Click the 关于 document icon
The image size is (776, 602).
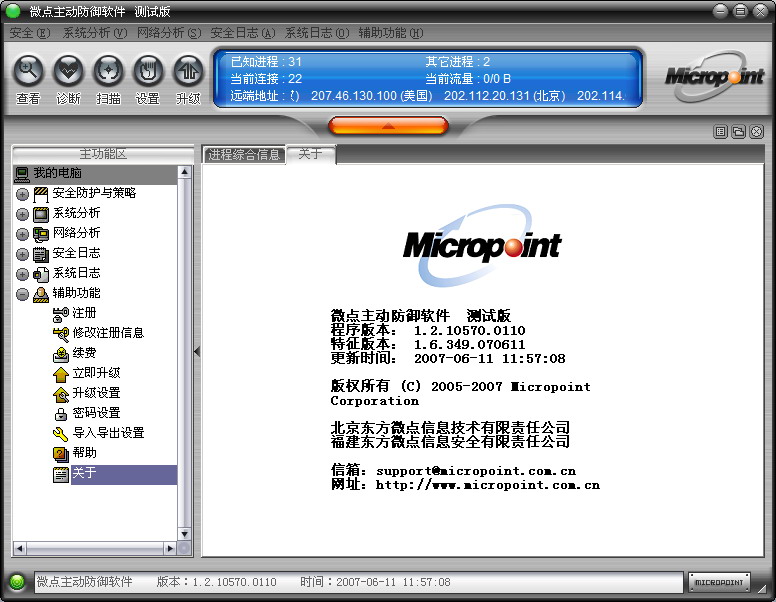pos(60,474)
